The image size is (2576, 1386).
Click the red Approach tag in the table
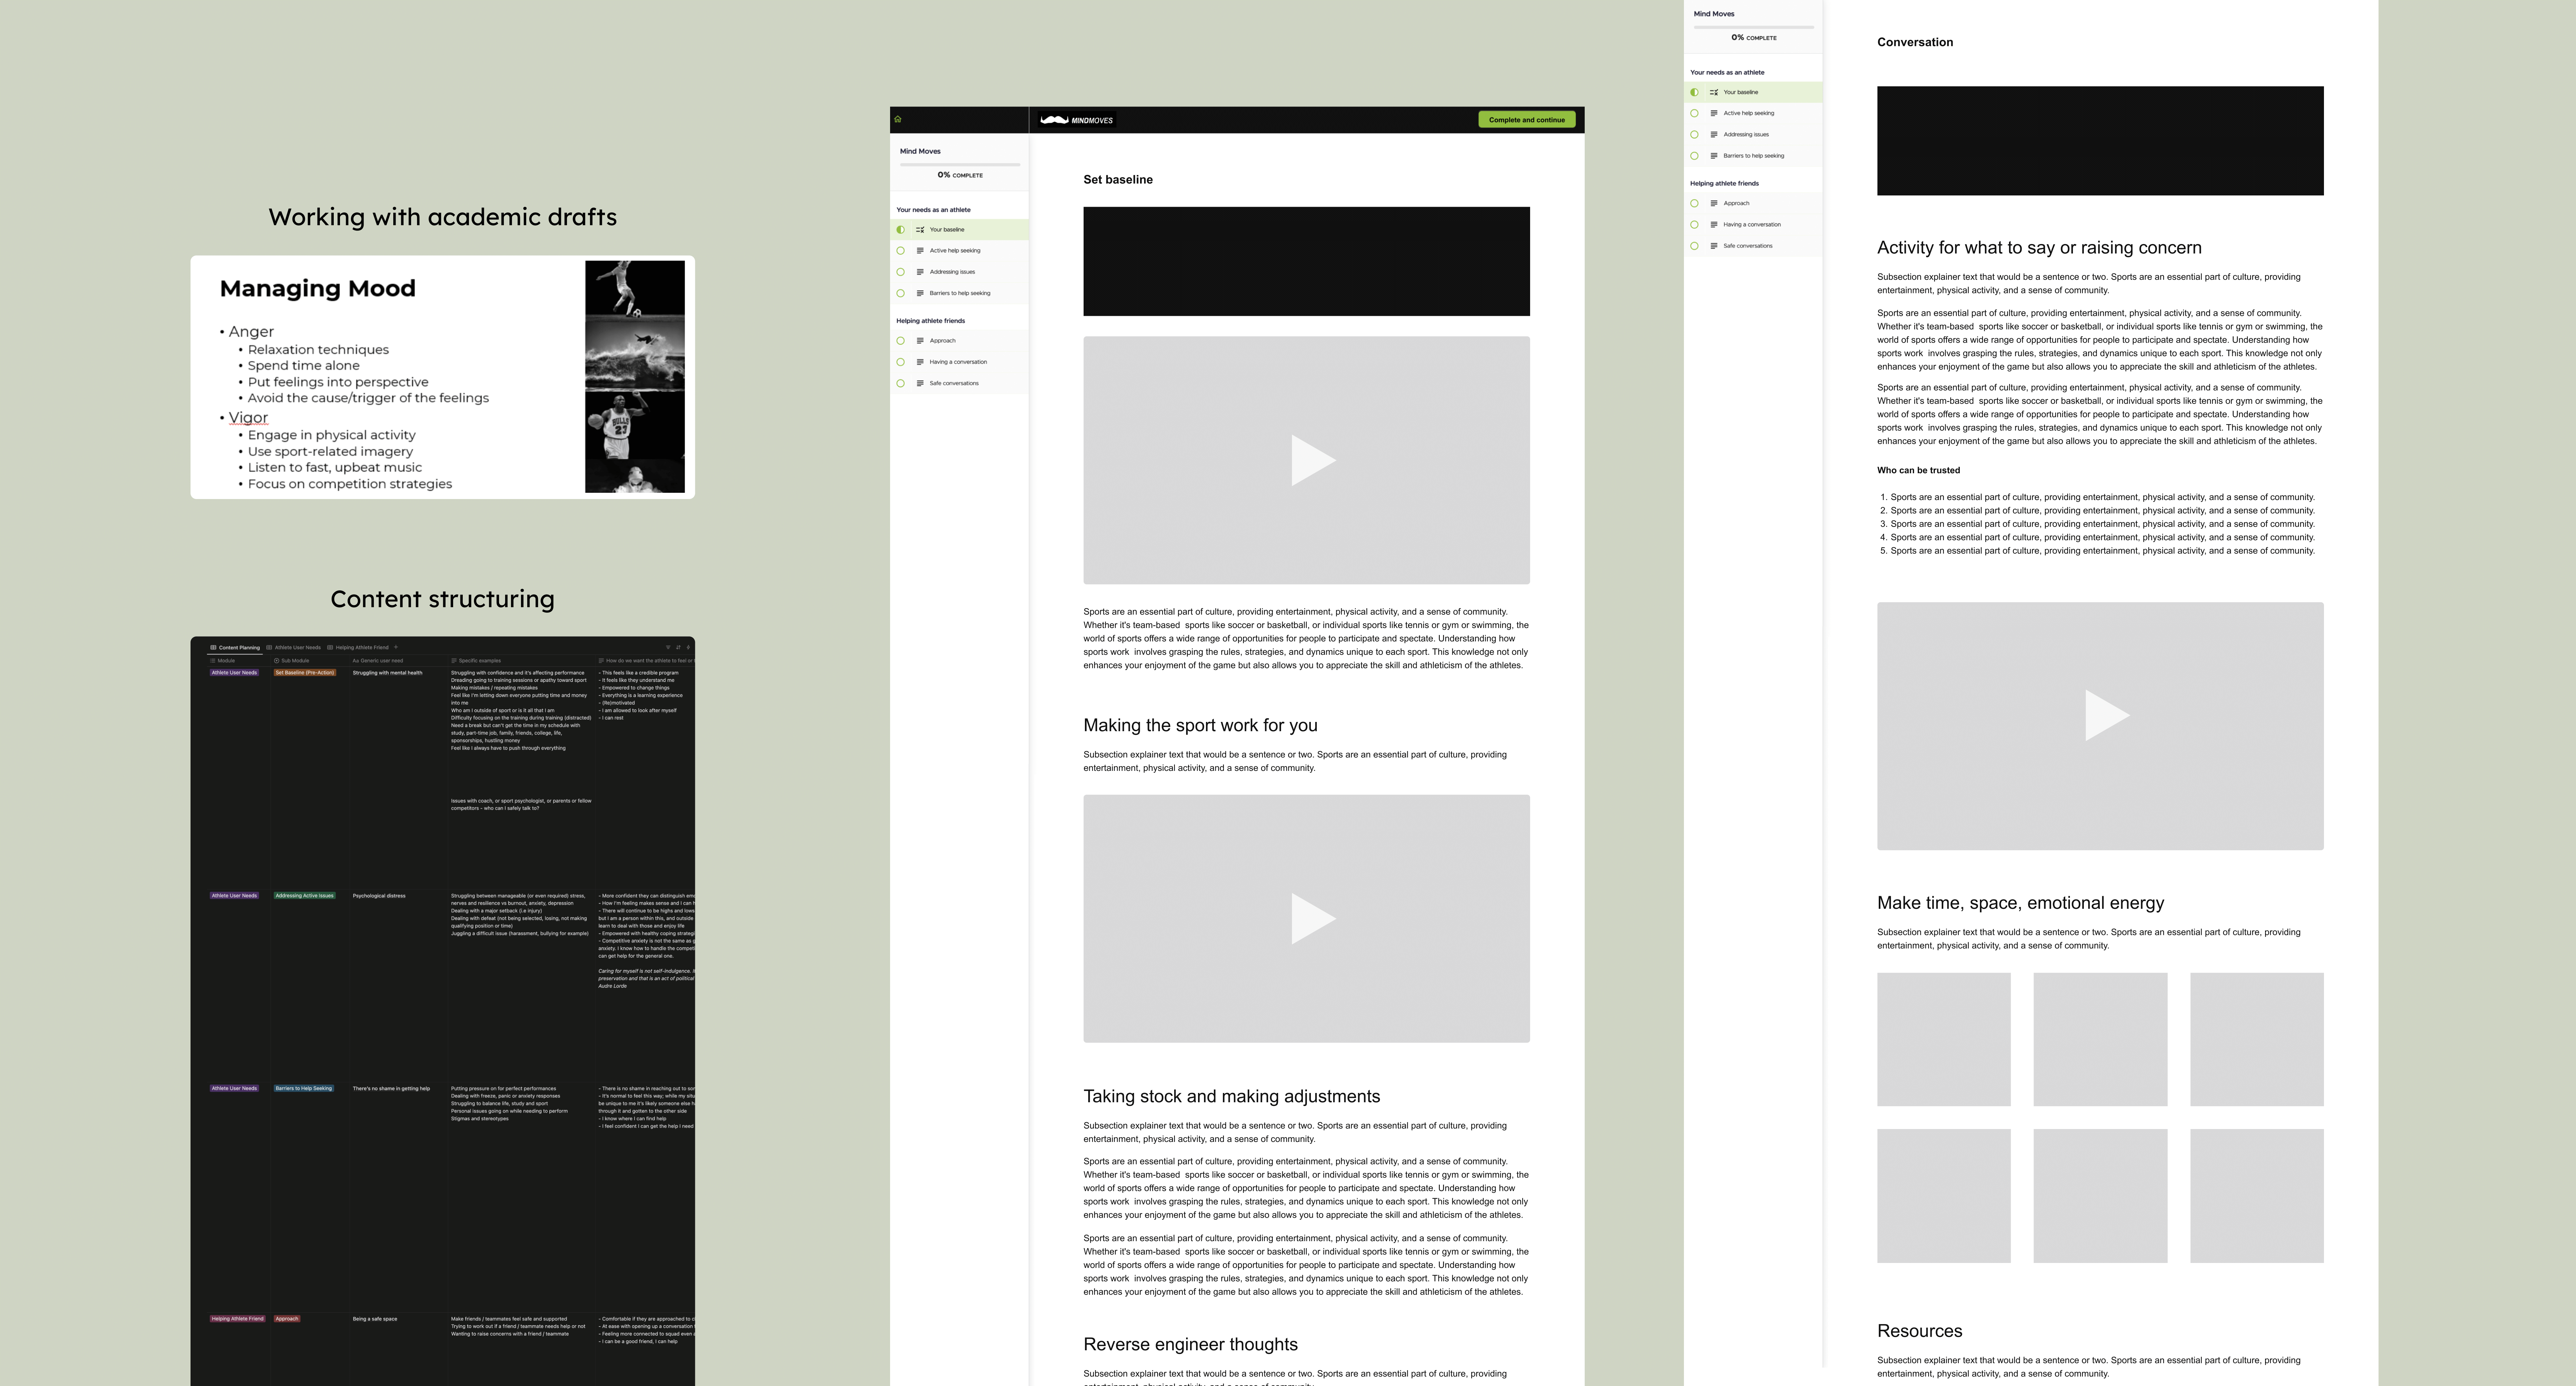click(x=287, y=1319)
